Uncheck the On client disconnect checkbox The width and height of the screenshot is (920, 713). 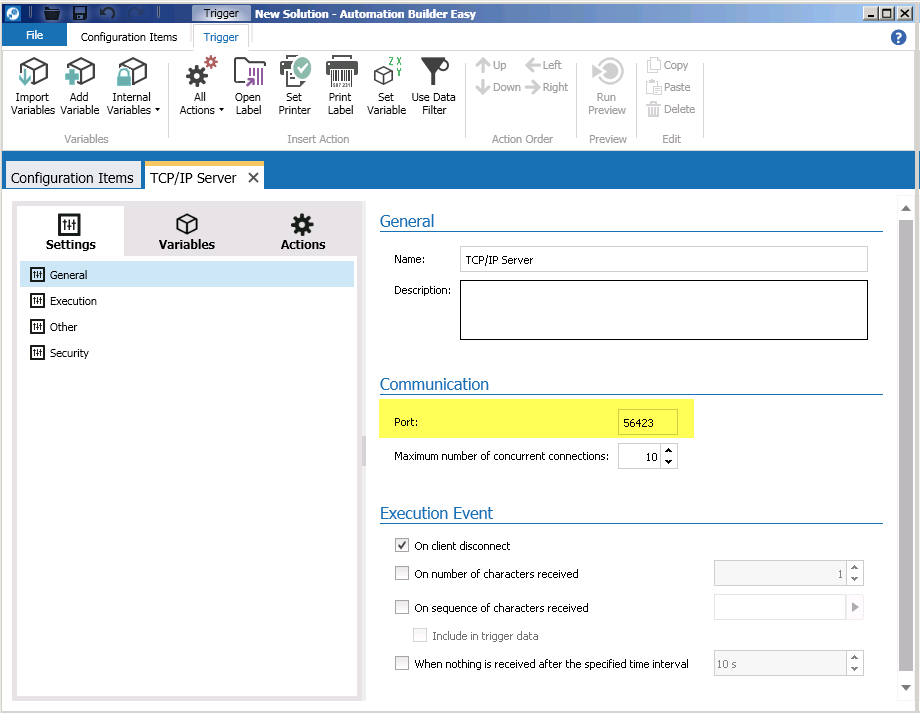coord(402,546)
